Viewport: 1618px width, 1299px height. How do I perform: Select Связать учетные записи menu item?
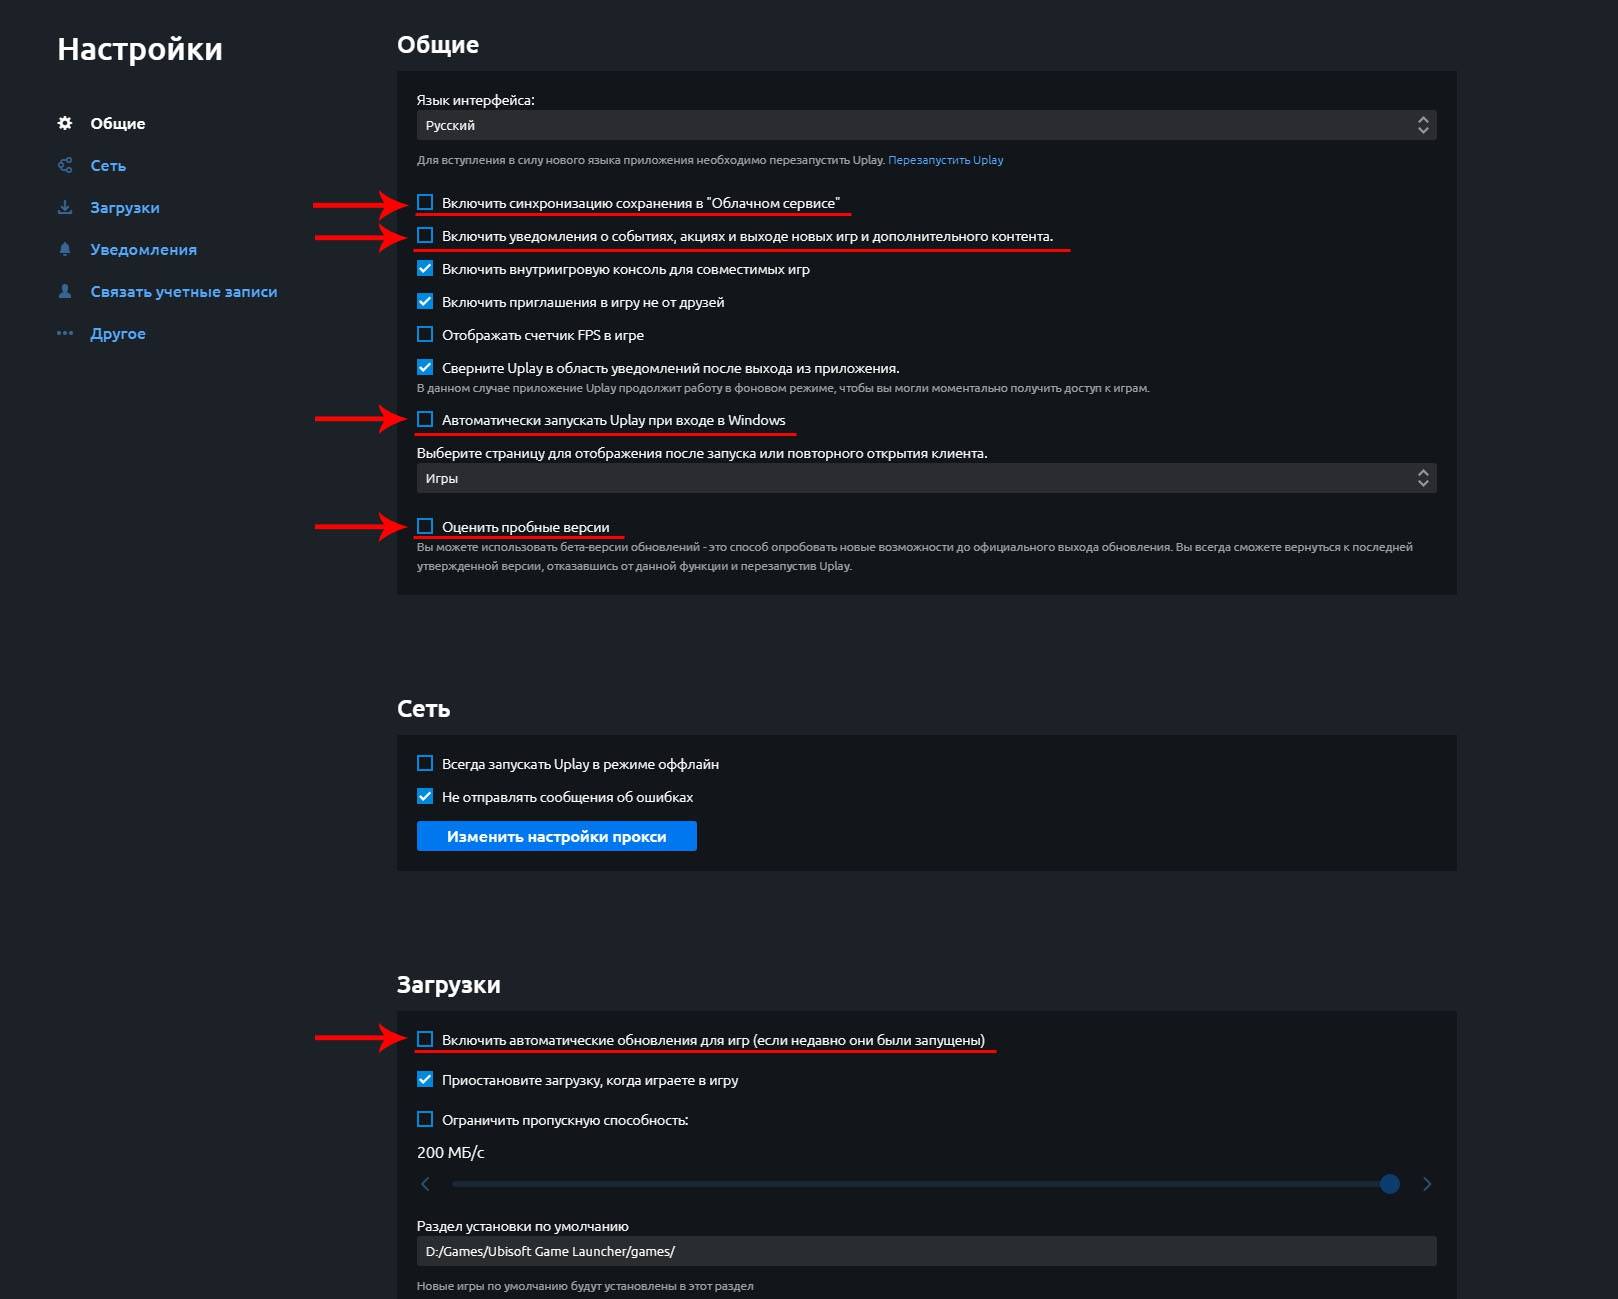(184, 291)
